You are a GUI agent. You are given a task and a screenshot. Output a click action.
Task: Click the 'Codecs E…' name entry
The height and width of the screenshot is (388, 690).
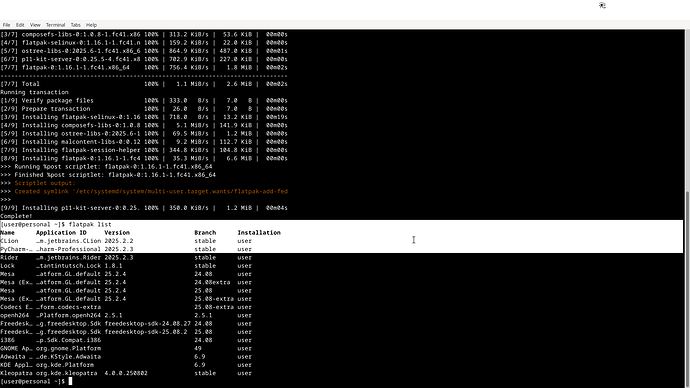pyautogui.click(x=16, y=307)
